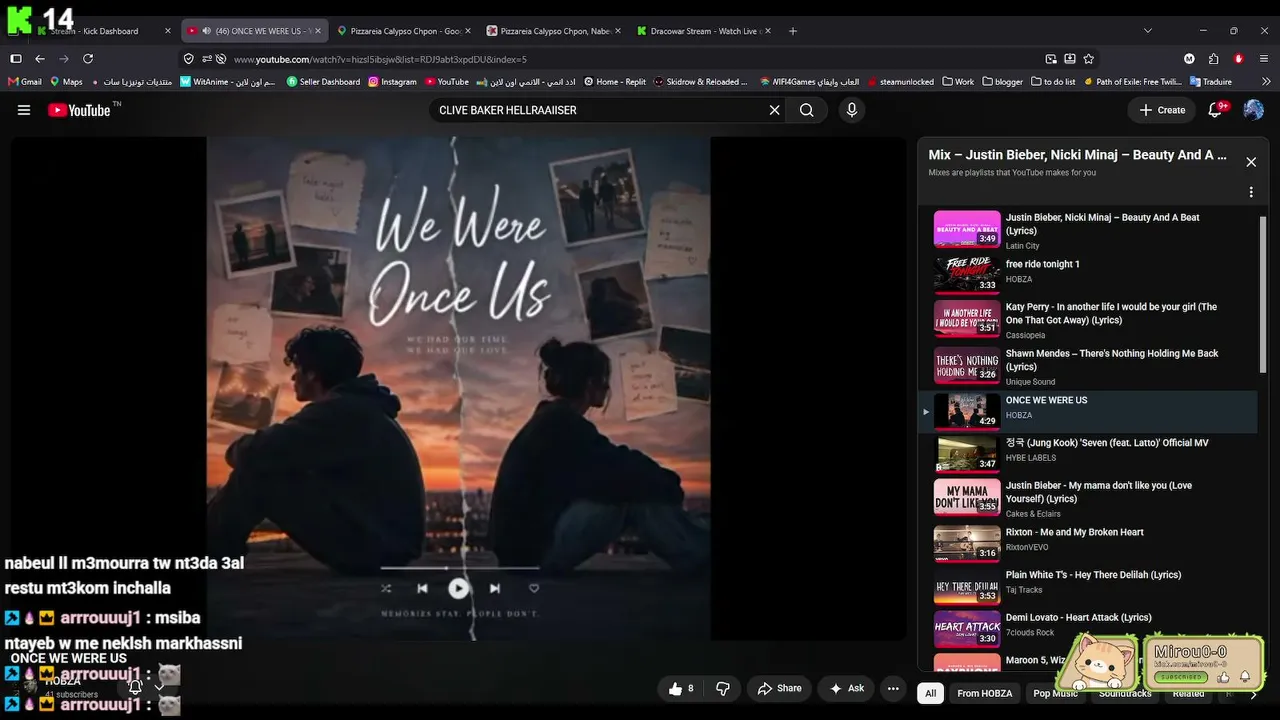Bookmark this page with star icon
This screenshot has width=1280, height=720.
point(1089,59)
